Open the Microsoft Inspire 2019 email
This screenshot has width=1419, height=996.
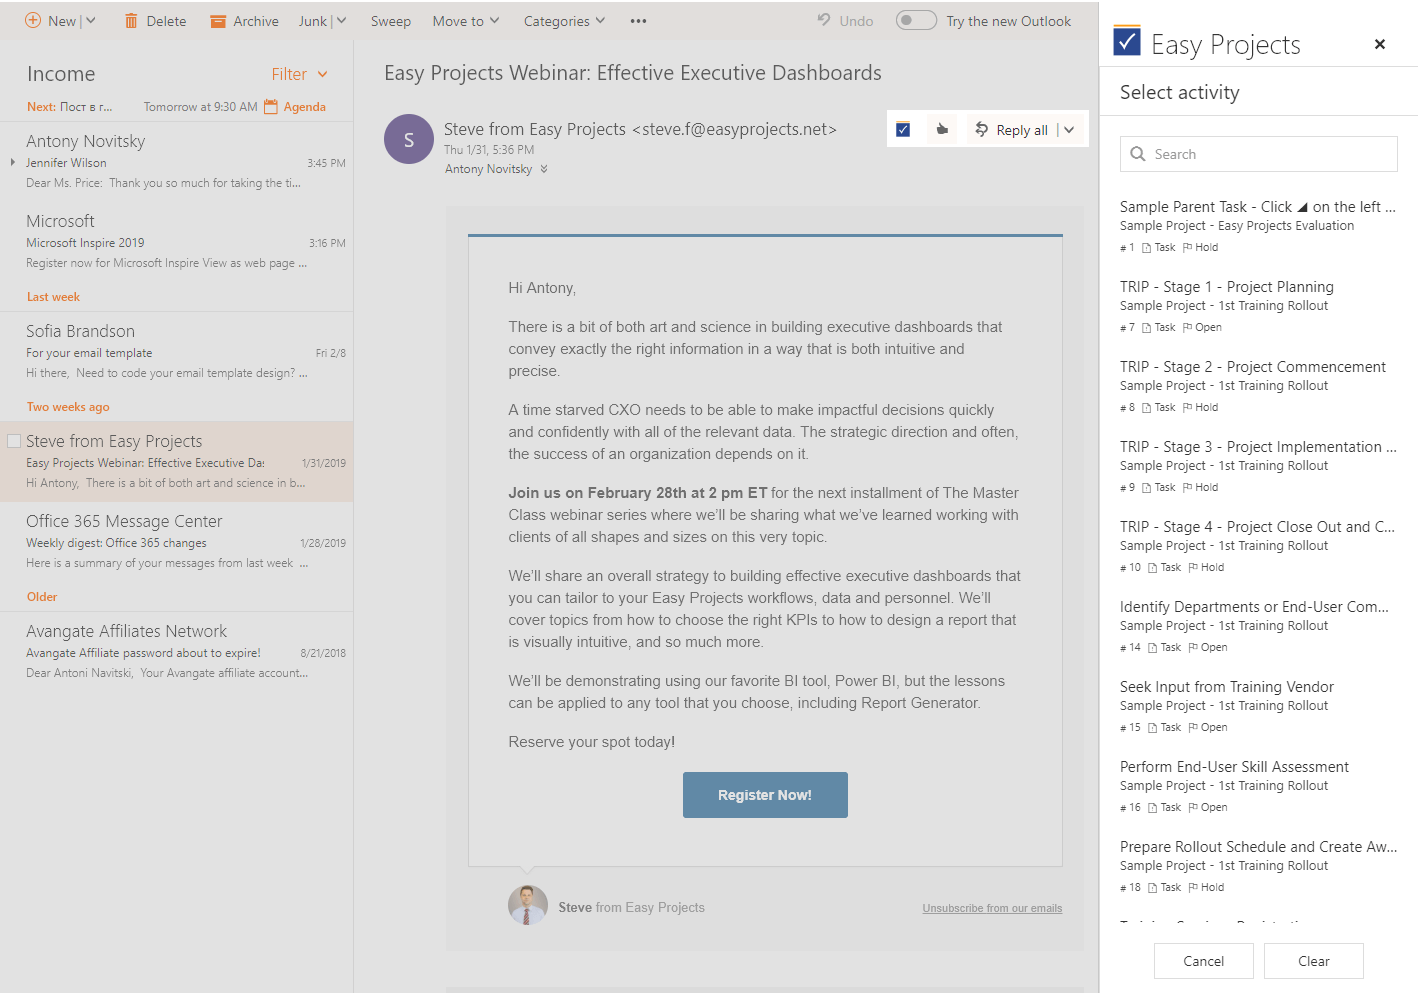tap(177, 242)
